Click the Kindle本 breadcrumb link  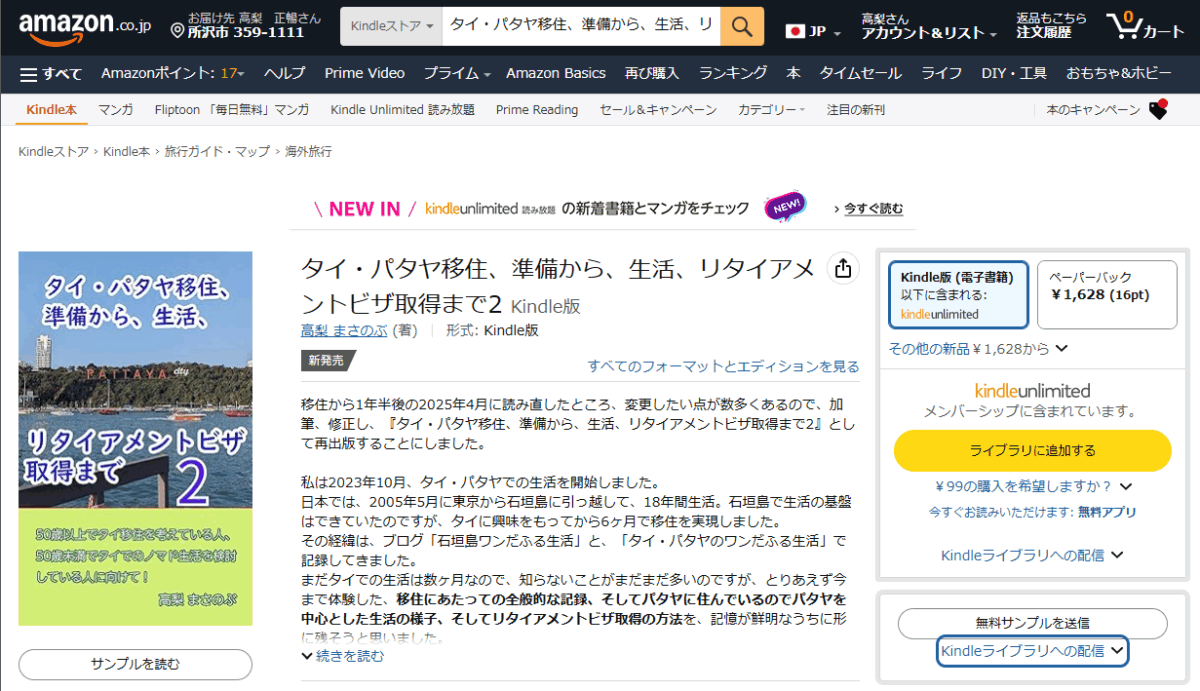[x=126, y=152]
